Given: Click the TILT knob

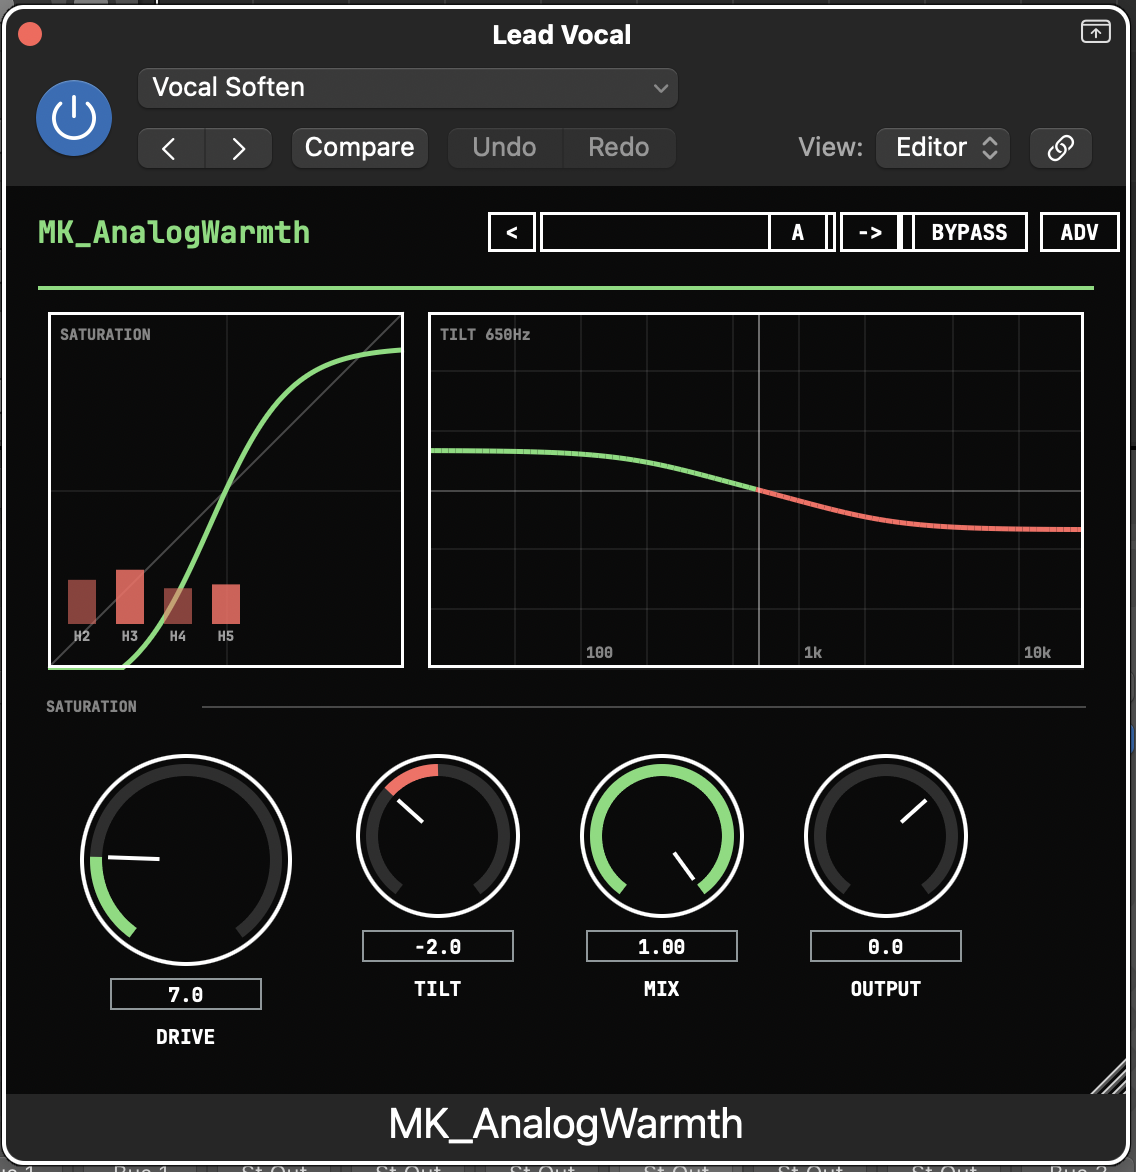Looking at the screenshot, I should click(x=438, y=836).
